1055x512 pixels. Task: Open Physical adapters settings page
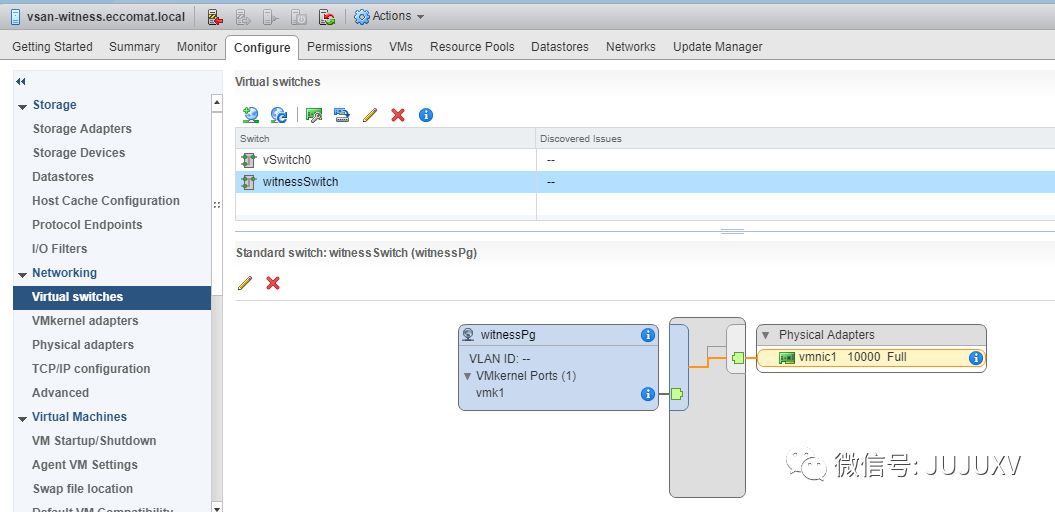click(83, 344)
